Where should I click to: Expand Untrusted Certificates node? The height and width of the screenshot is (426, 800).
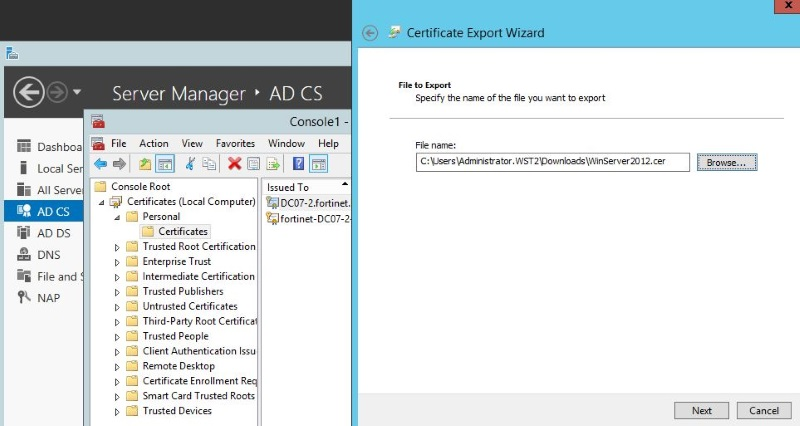coord(117,307)
